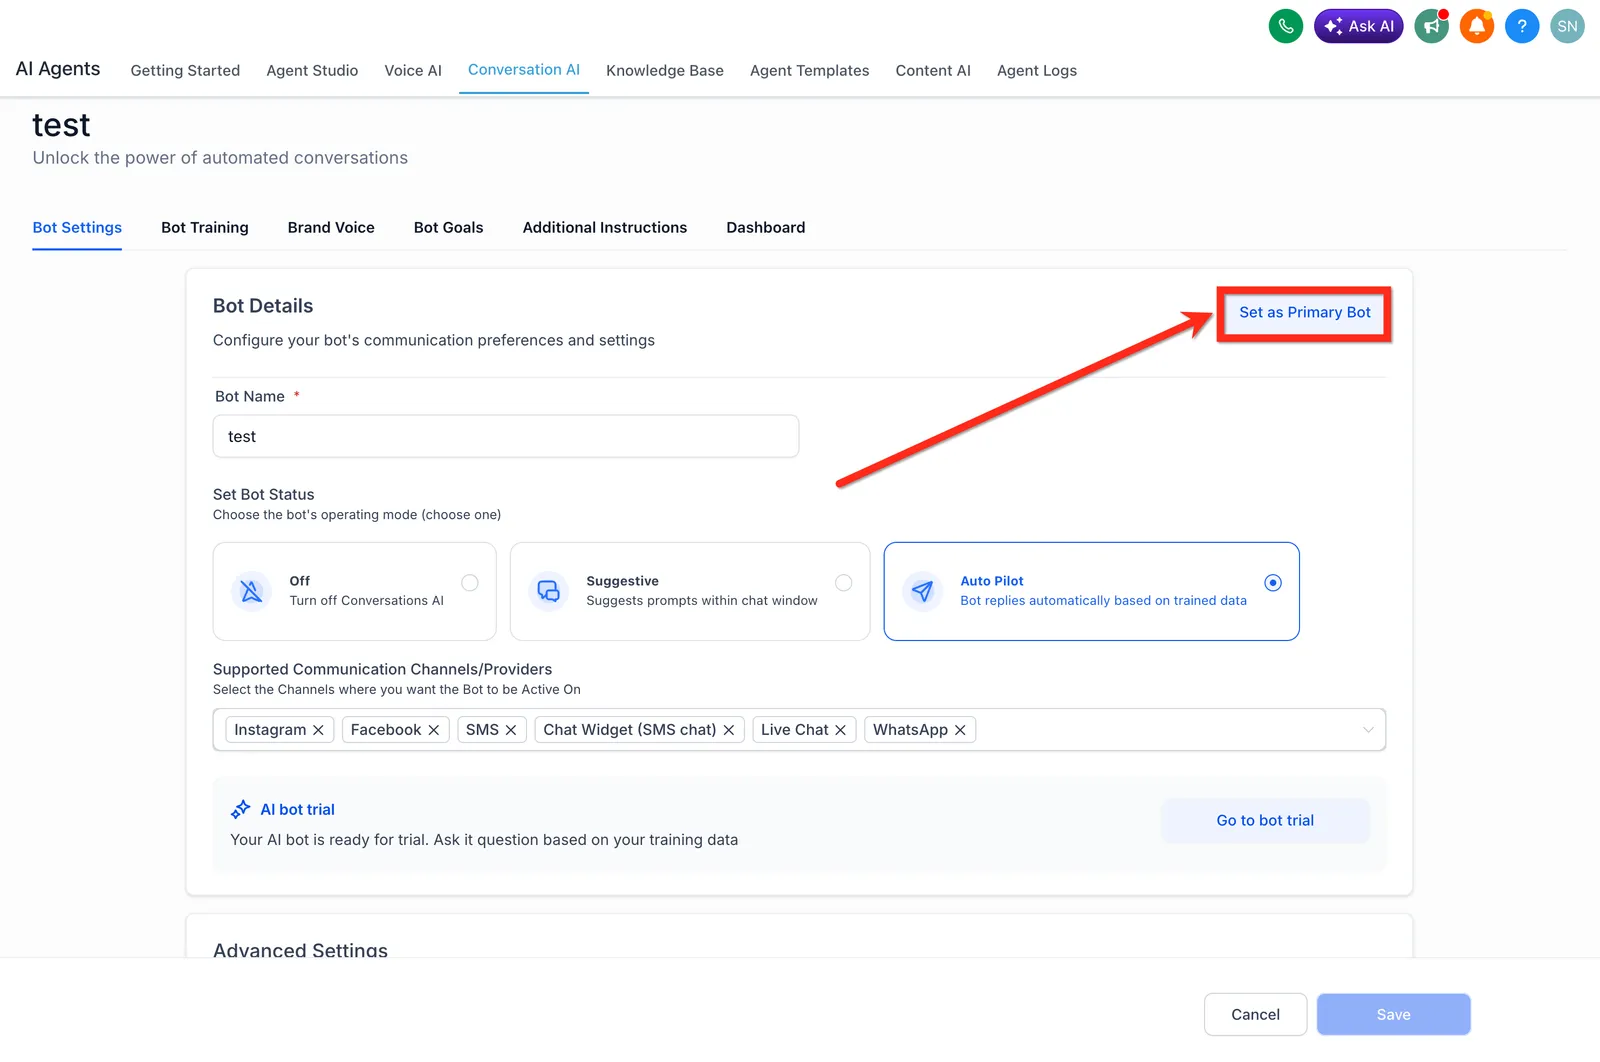Click the Auto Pilot paper plane icon
This screenshot has height=1062, width=1600.
point(922,591)
